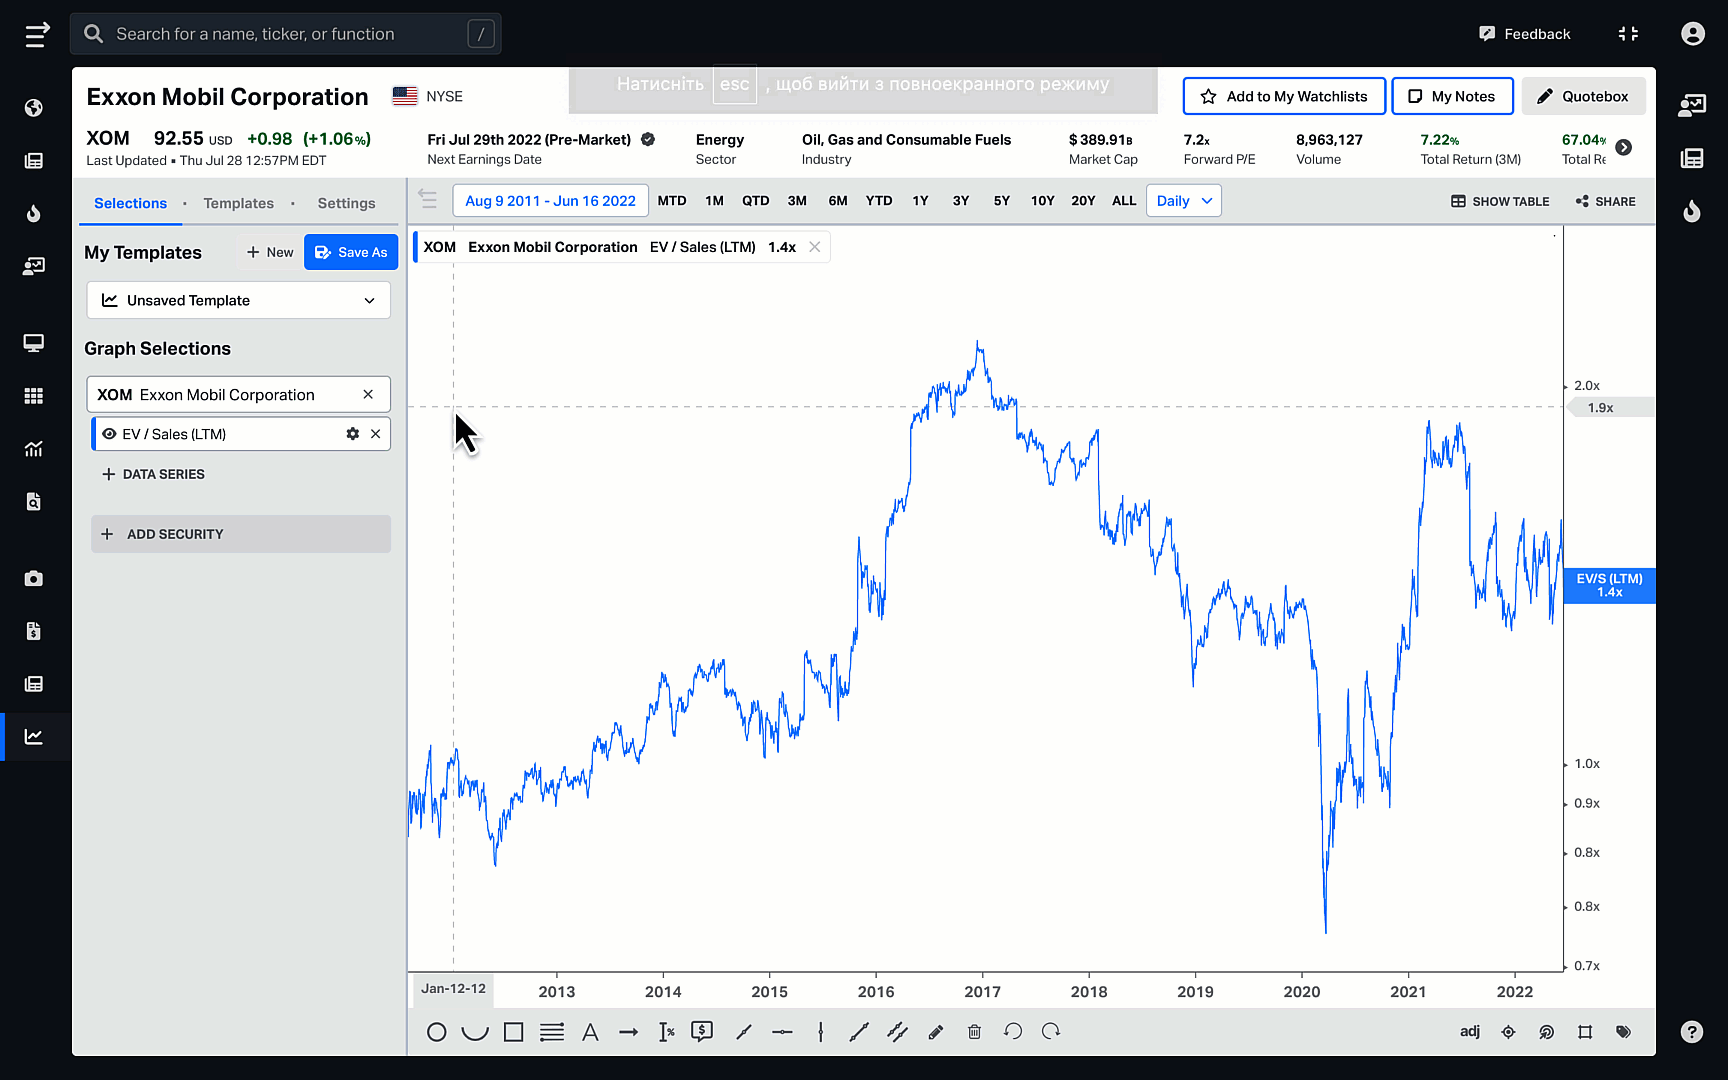Open the Unsaved Template dropdown
The width and height of the screenshot is (1728, 1080).
(x=239, y=300)
